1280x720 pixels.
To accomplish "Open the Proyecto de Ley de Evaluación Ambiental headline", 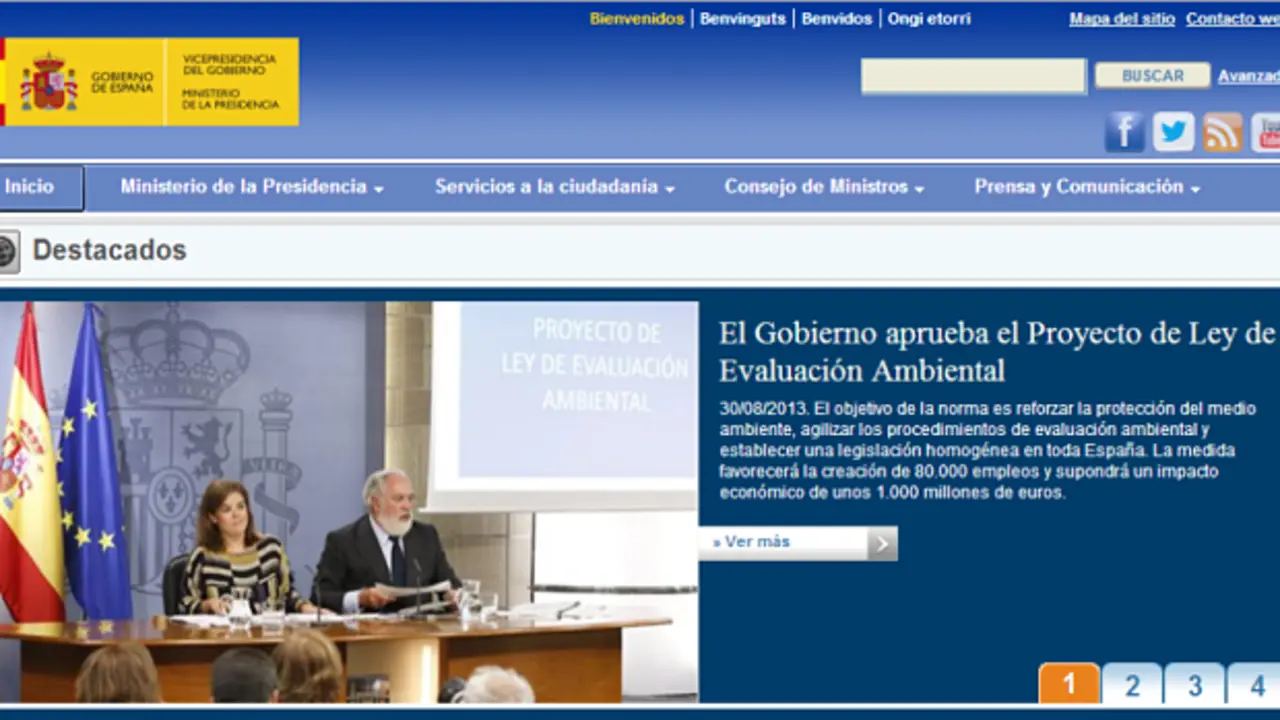I will (x=997, y=352).
